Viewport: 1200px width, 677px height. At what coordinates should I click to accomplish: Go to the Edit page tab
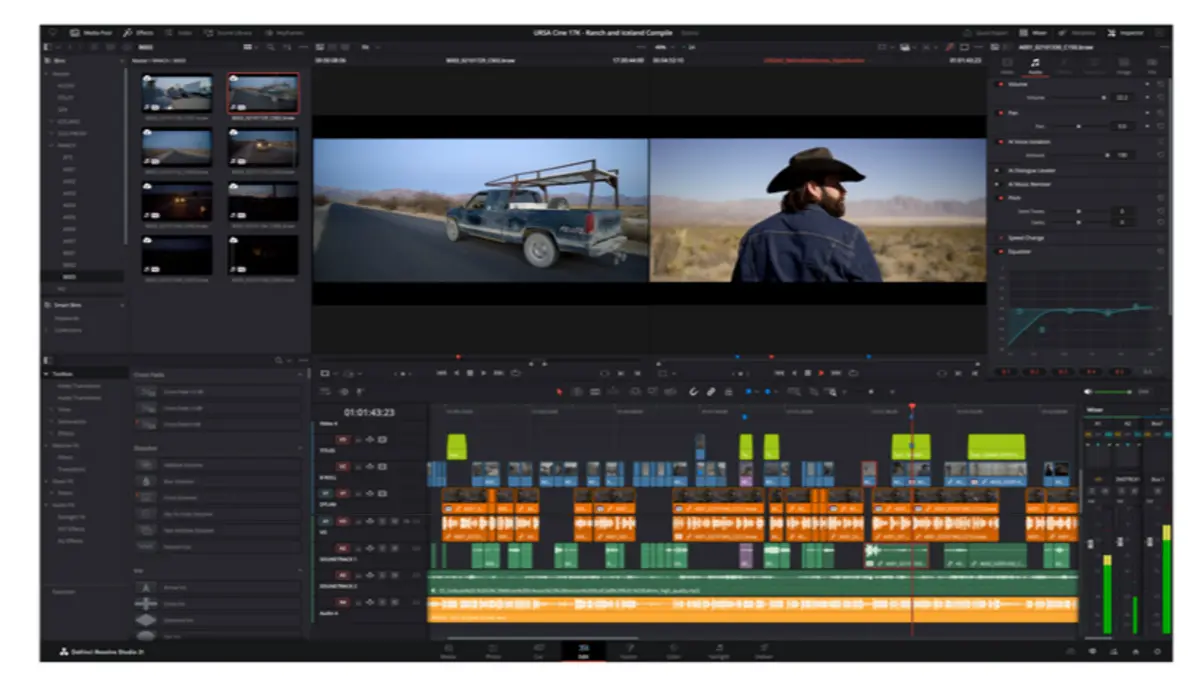coord(584,650)
